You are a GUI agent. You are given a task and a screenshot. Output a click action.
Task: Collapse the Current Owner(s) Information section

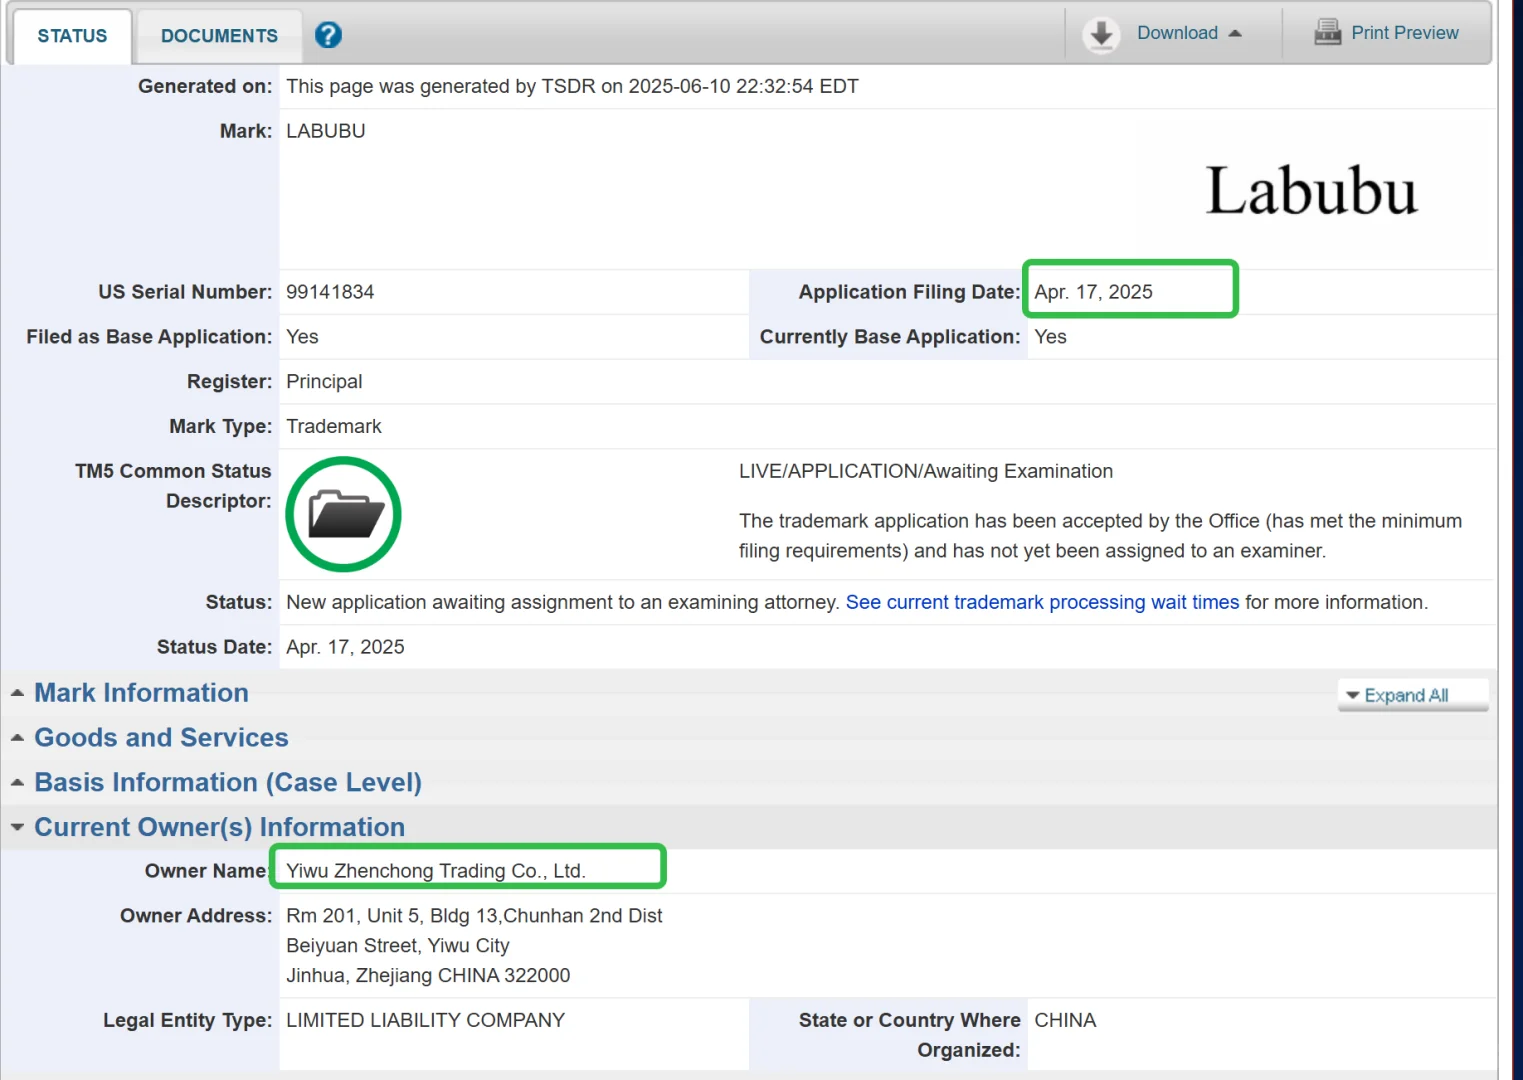(219, 828)
